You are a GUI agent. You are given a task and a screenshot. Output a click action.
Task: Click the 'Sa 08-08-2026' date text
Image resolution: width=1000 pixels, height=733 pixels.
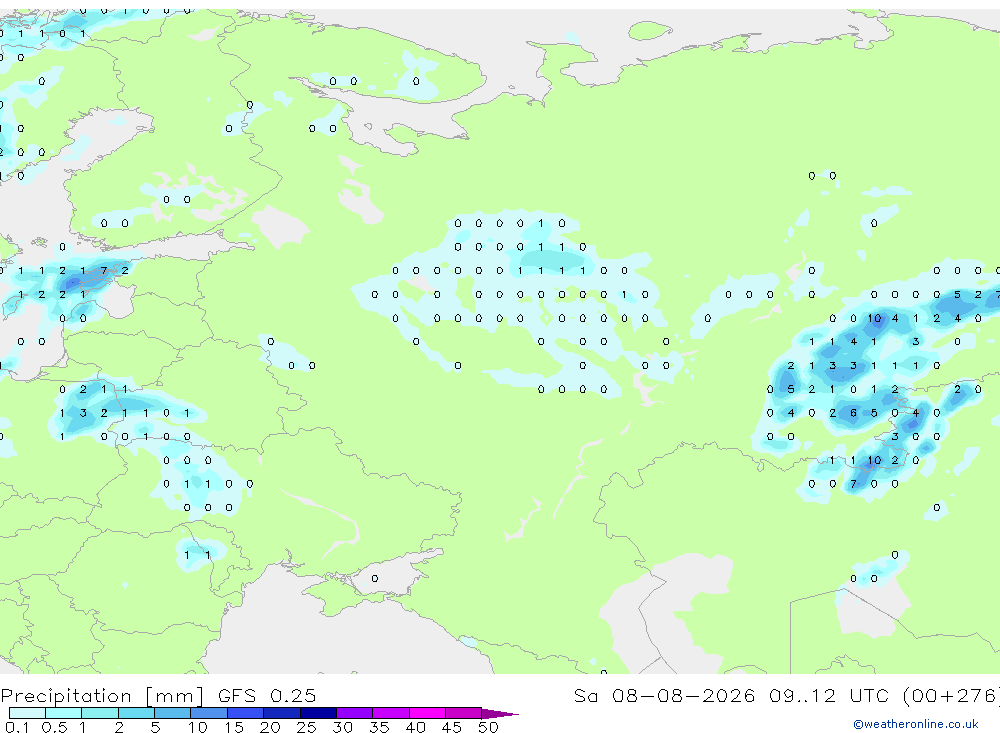tap(664, 695)
